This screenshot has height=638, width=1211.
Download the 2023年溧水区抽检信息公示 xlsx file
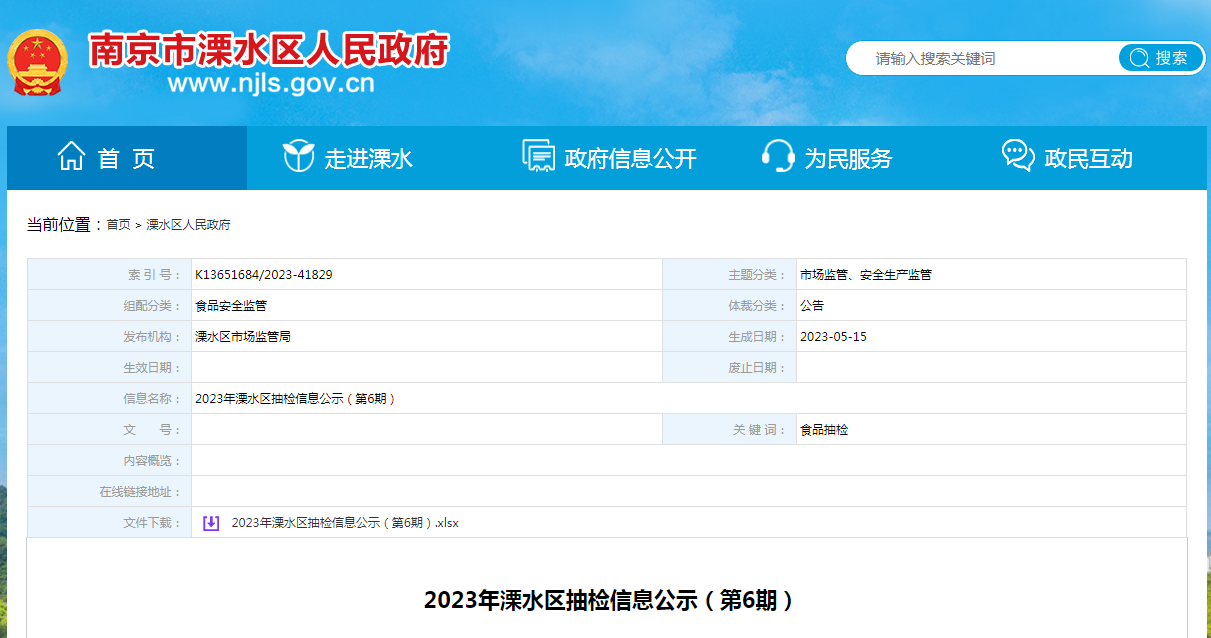click(344, 523)
